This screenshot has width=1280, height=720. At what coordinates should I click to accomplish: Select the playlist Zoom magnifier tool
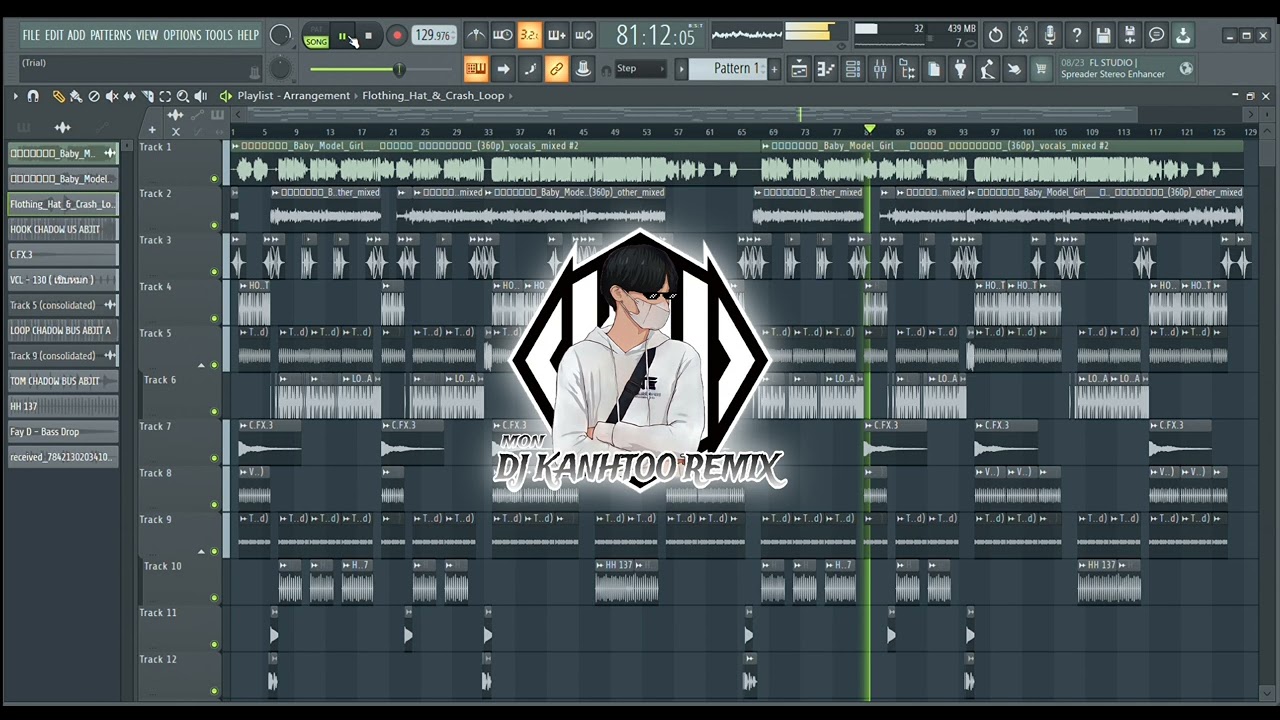coord(183,96)
